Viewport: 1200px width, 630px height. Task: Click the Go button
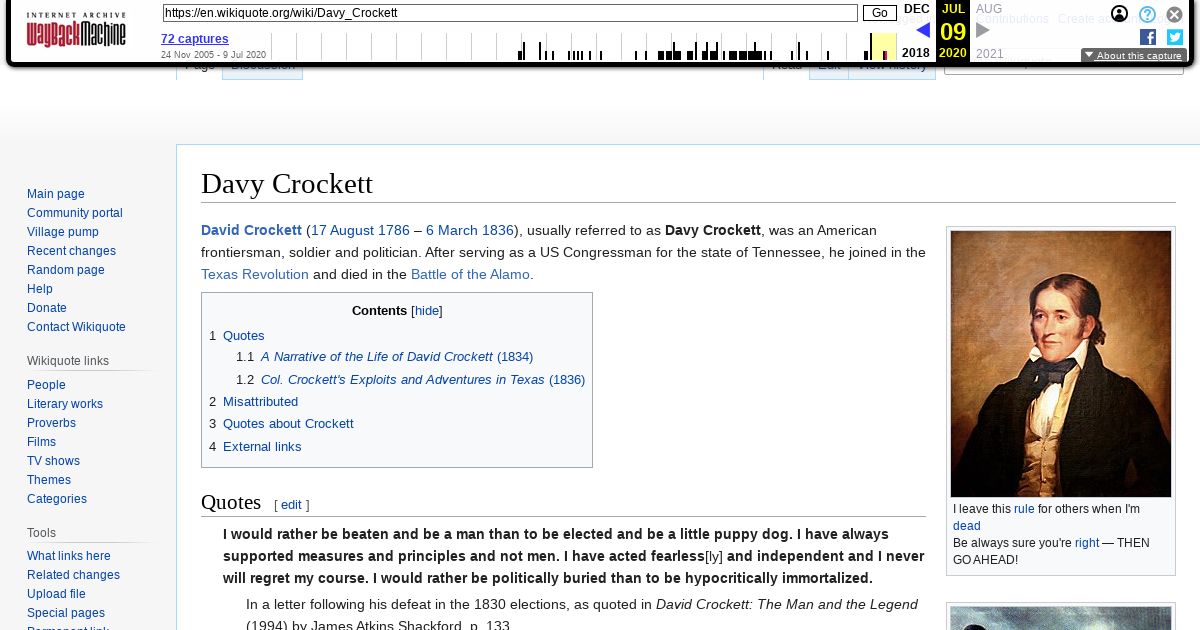click(880, 13)
